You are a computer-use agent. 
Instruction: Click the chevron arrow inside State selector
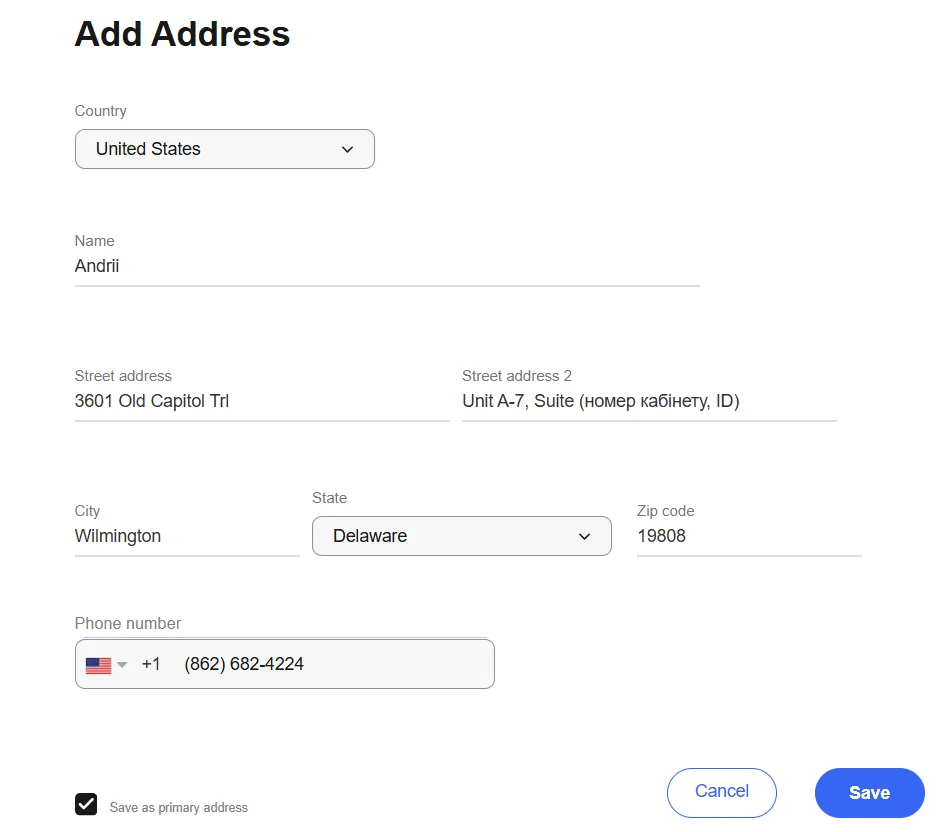click(584, 537)
